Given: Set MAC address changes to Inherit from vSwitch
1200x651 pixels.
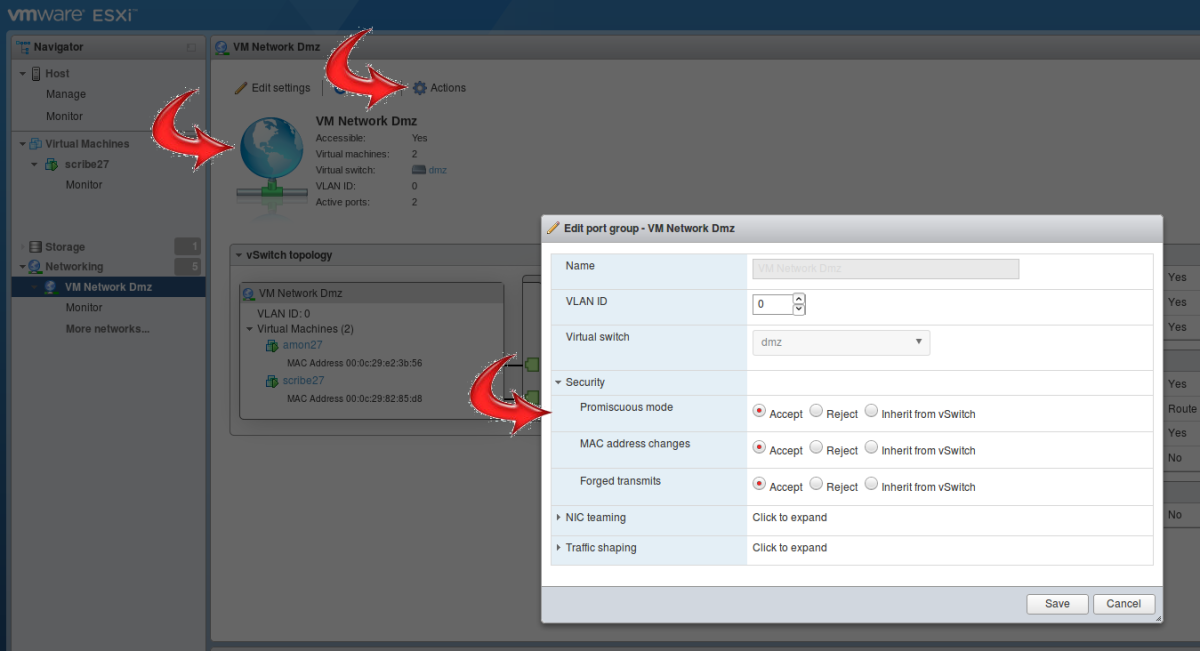Looking at the screenshot, I should tap(871, 448).
